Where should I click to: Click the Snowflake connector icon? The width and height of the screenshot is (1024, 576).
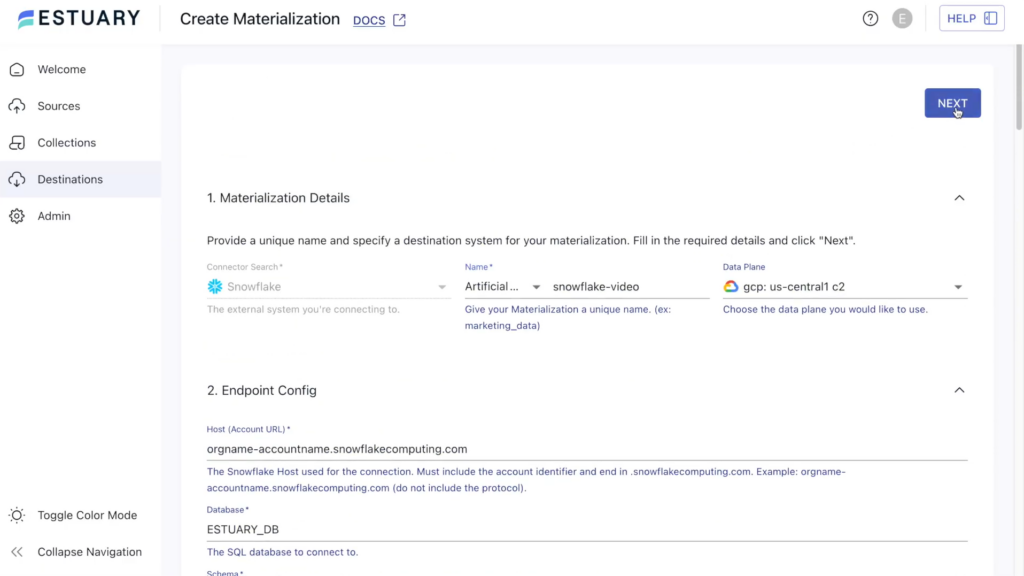coord(215,286)
